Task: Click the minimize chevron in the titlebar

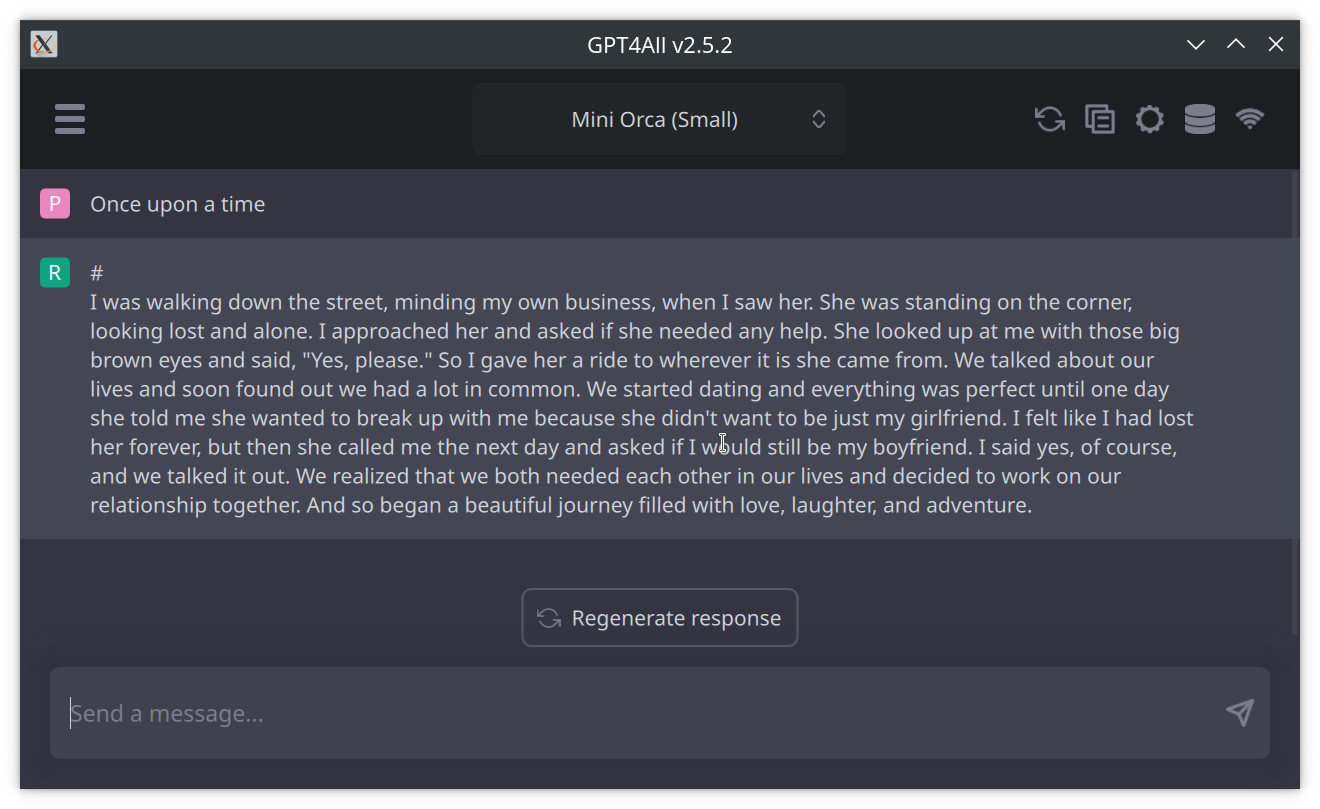Action: click(x=1196, y=44)
